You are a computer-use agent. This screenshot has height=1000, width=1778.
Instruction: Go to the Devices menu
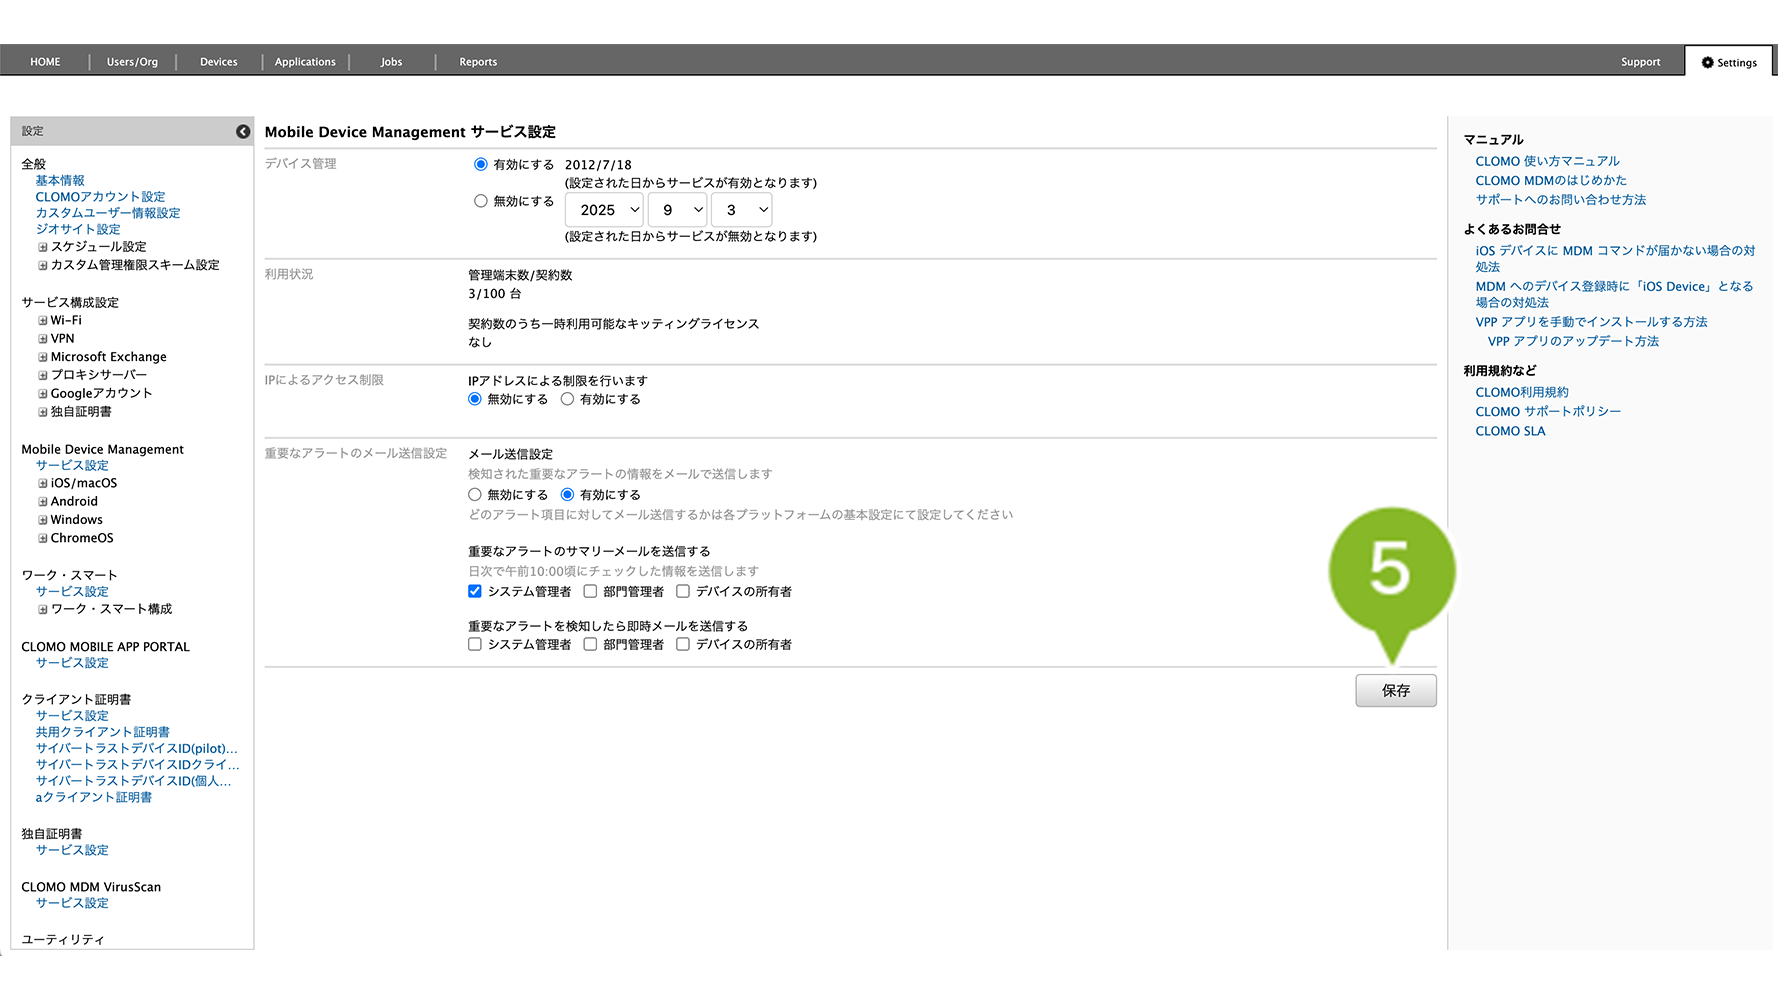click(x=218, y=62)
